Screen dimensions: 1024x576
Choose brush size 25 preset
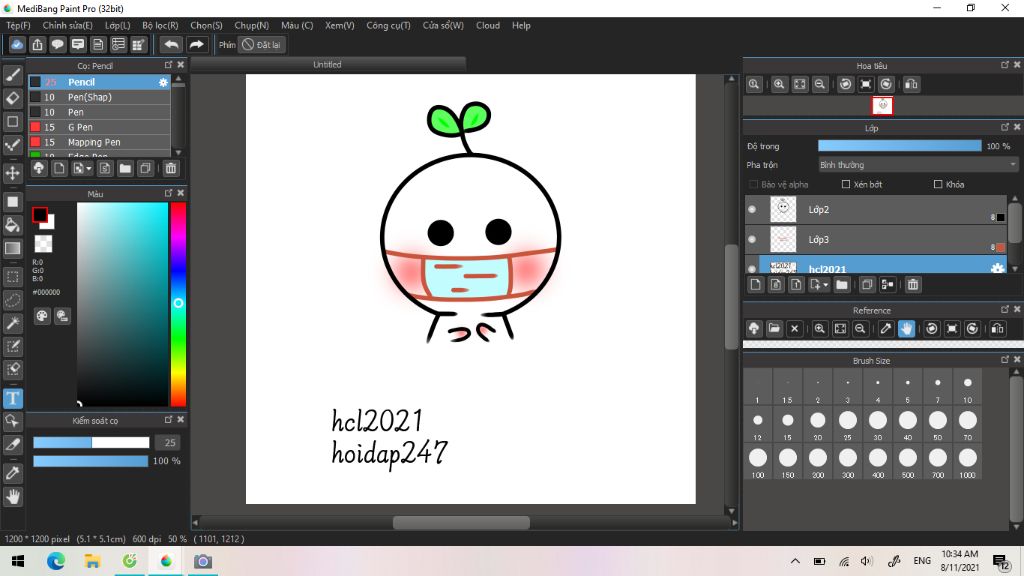848,424
